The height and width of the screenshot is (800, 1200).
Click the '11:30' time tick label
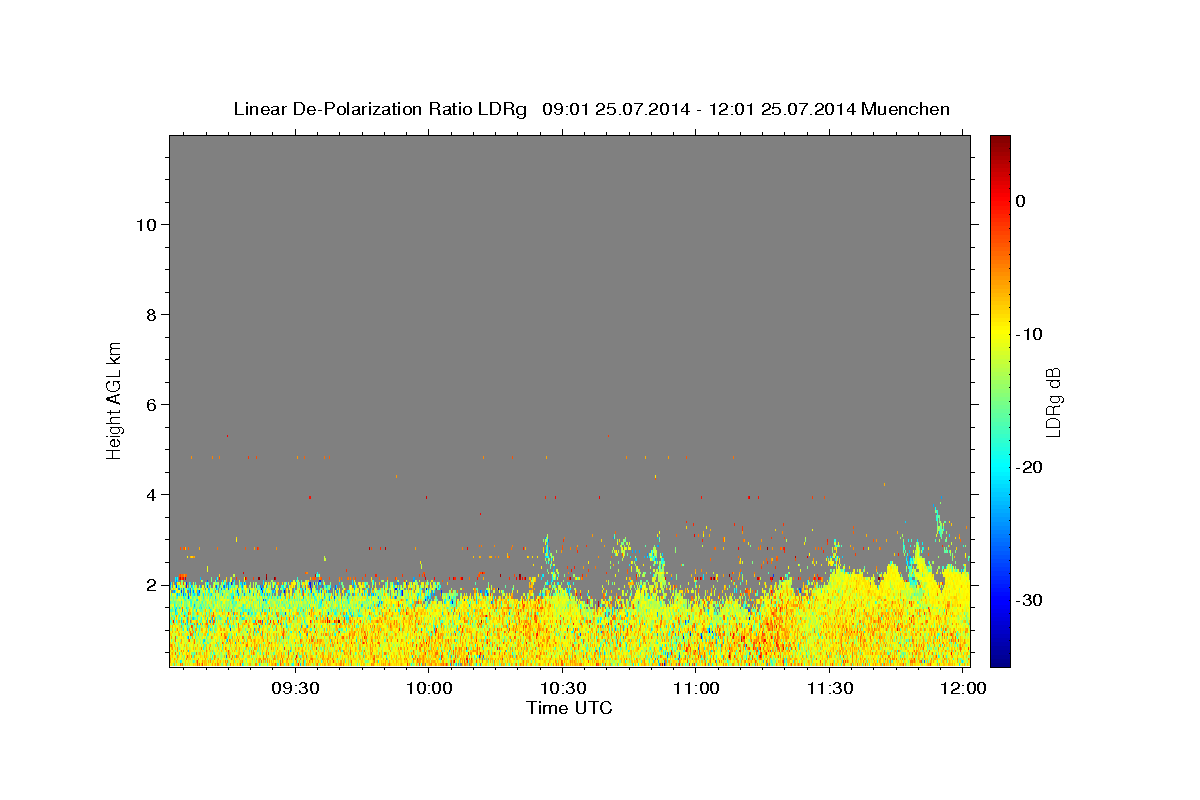click(830, 689)
